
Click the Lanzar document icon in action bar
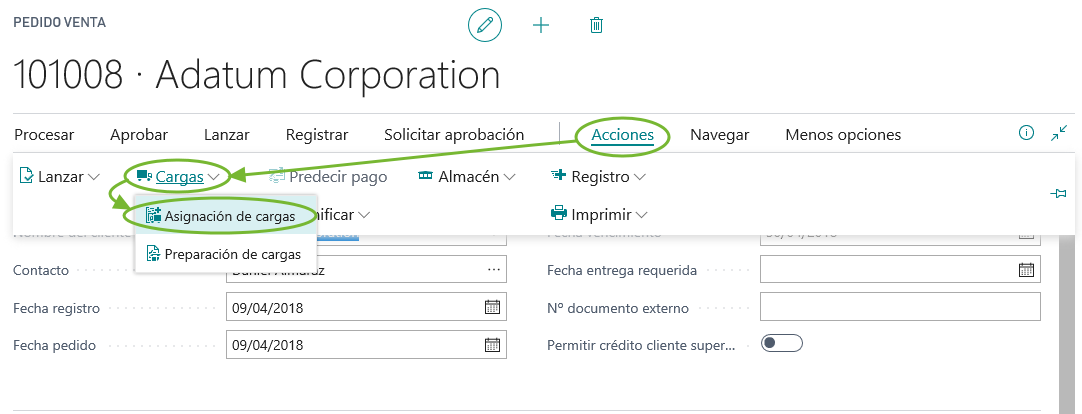(x=26, y=176)
